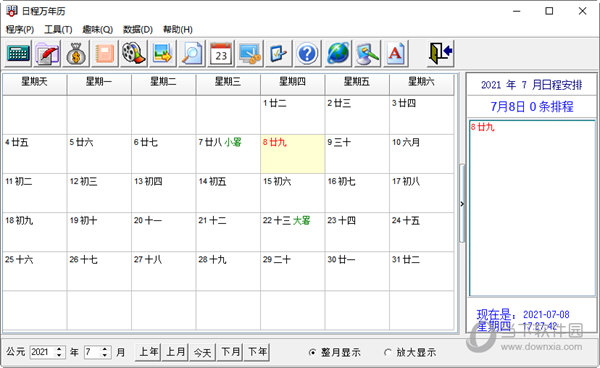Increase the month spinner value

tap(105, 349)
